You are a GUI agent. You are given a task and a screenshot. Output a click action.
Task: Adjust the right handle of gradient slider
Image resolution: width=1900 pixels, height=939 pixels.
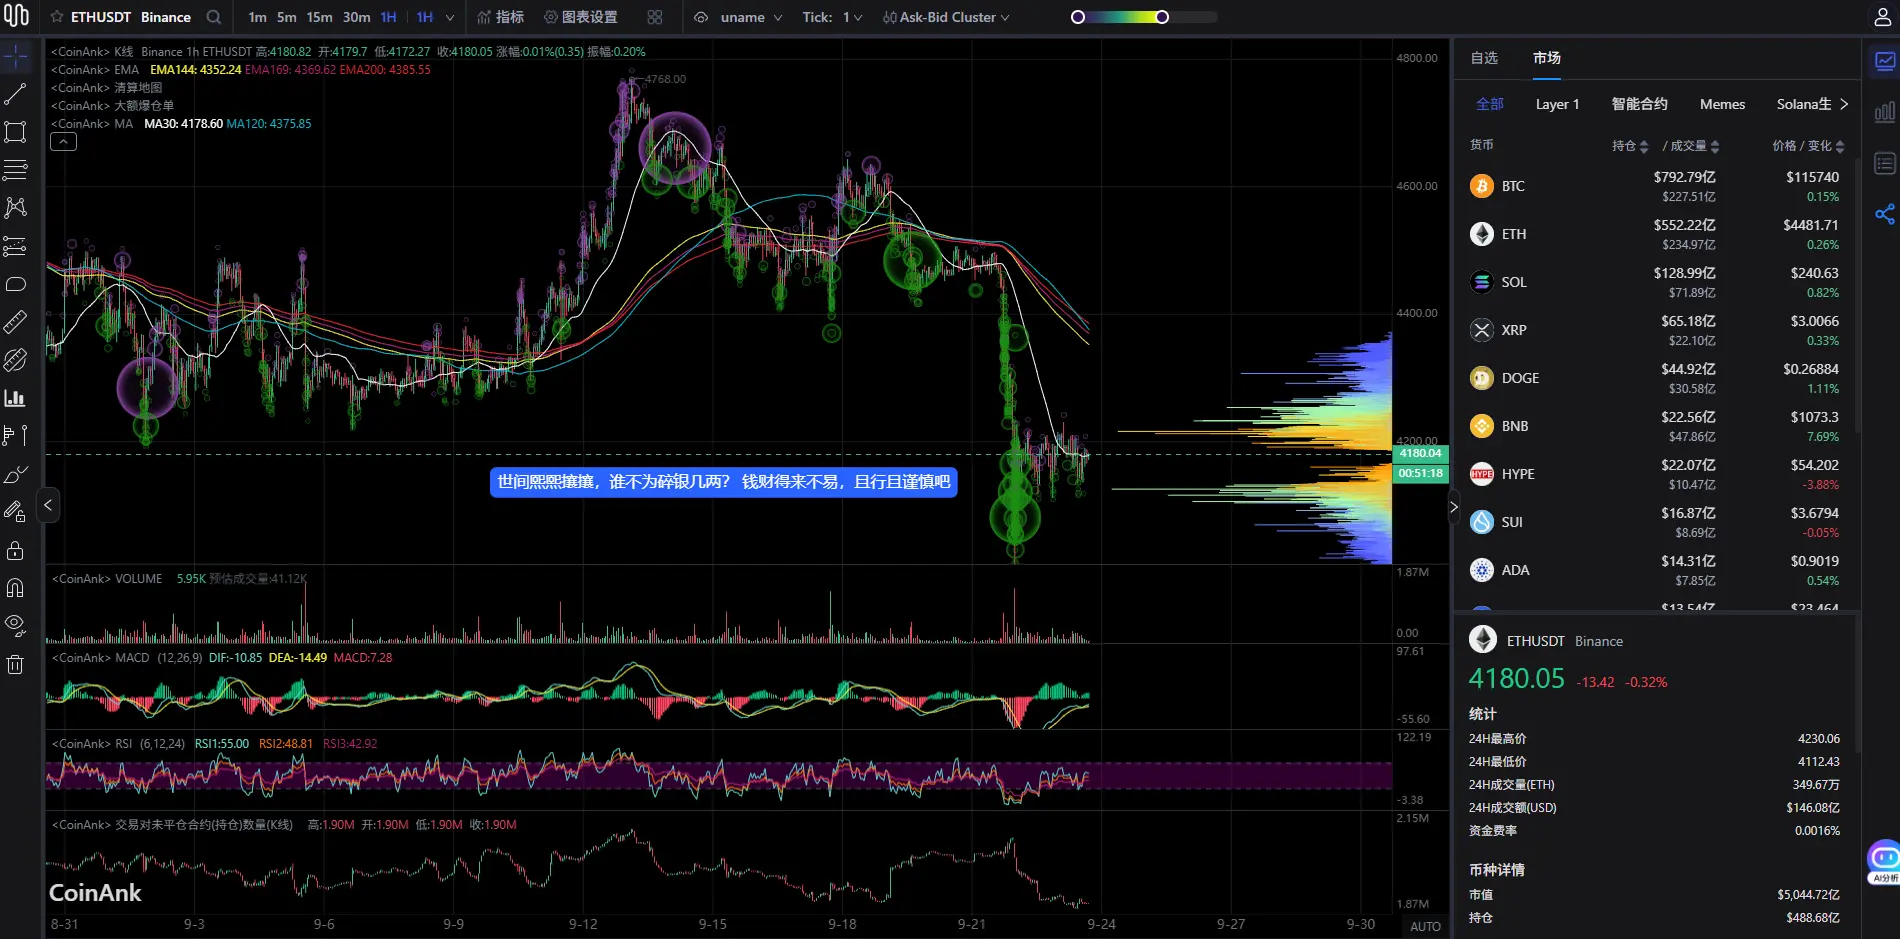(x=1162, y=17)
